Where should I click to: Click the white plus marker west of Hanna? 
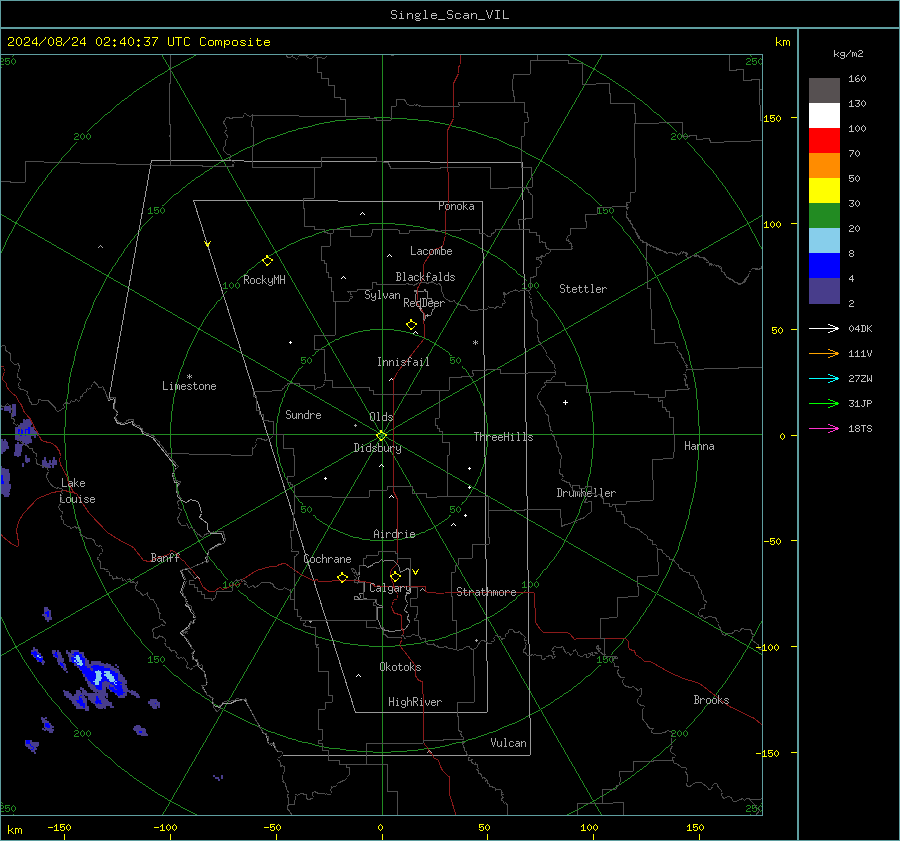tap(565, 402)
